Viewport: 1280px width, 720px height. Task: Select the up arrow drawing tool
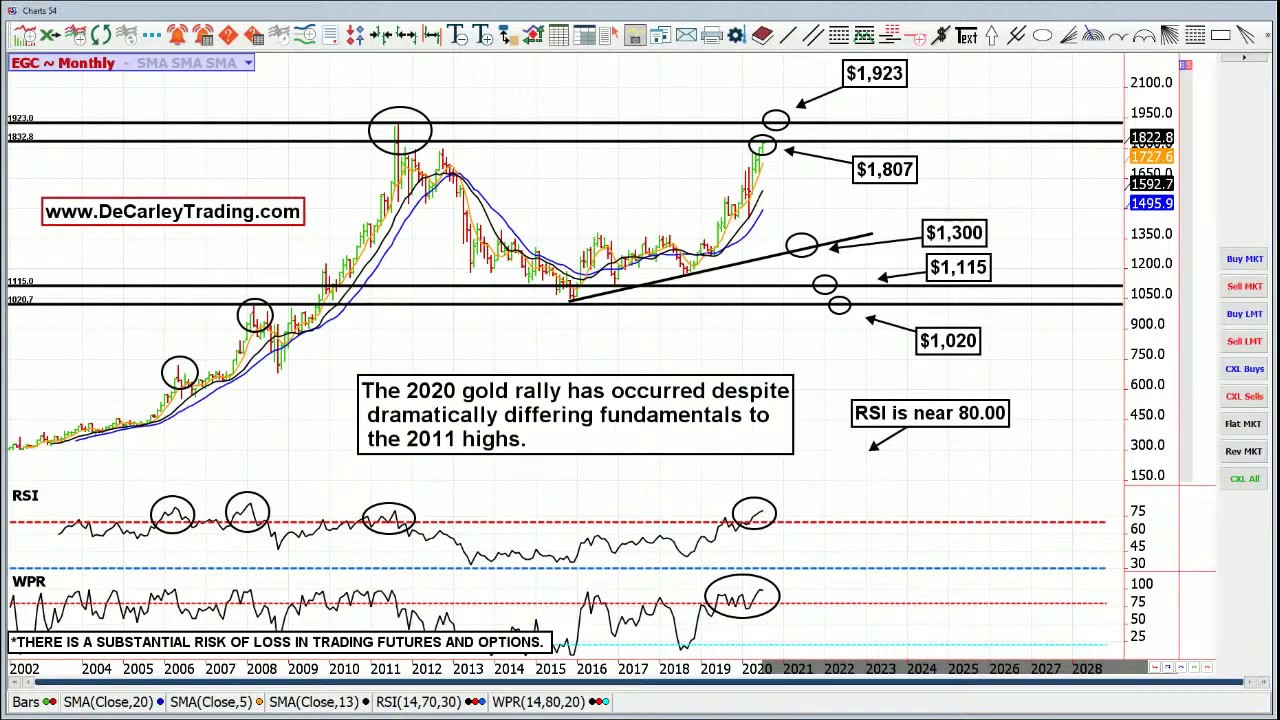991,36
